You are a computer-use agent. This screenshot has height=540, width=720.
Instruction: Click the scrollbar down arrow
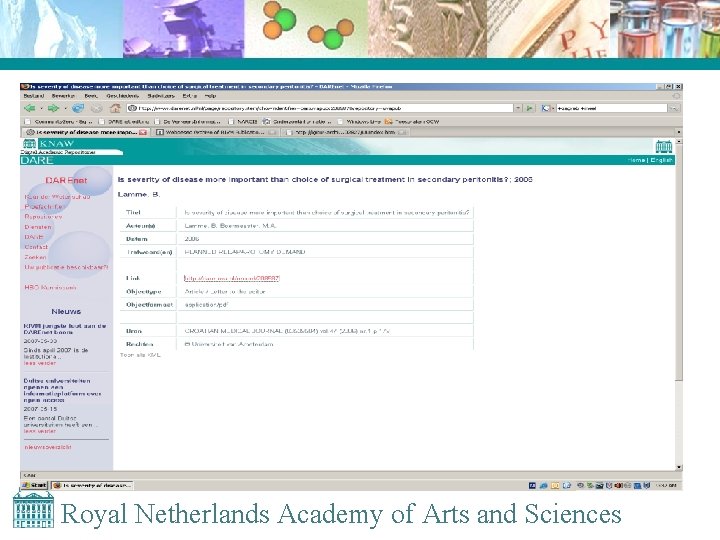(679, 467)
